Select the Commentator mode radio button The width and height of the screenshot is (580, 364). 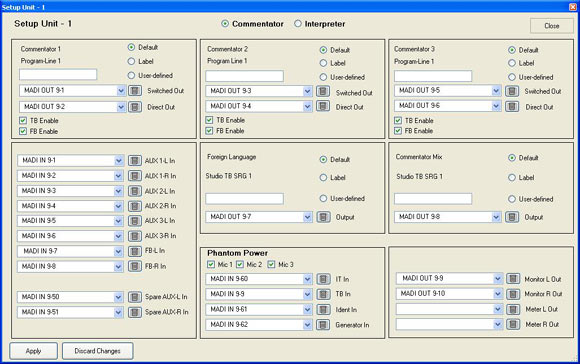point(225,24)
